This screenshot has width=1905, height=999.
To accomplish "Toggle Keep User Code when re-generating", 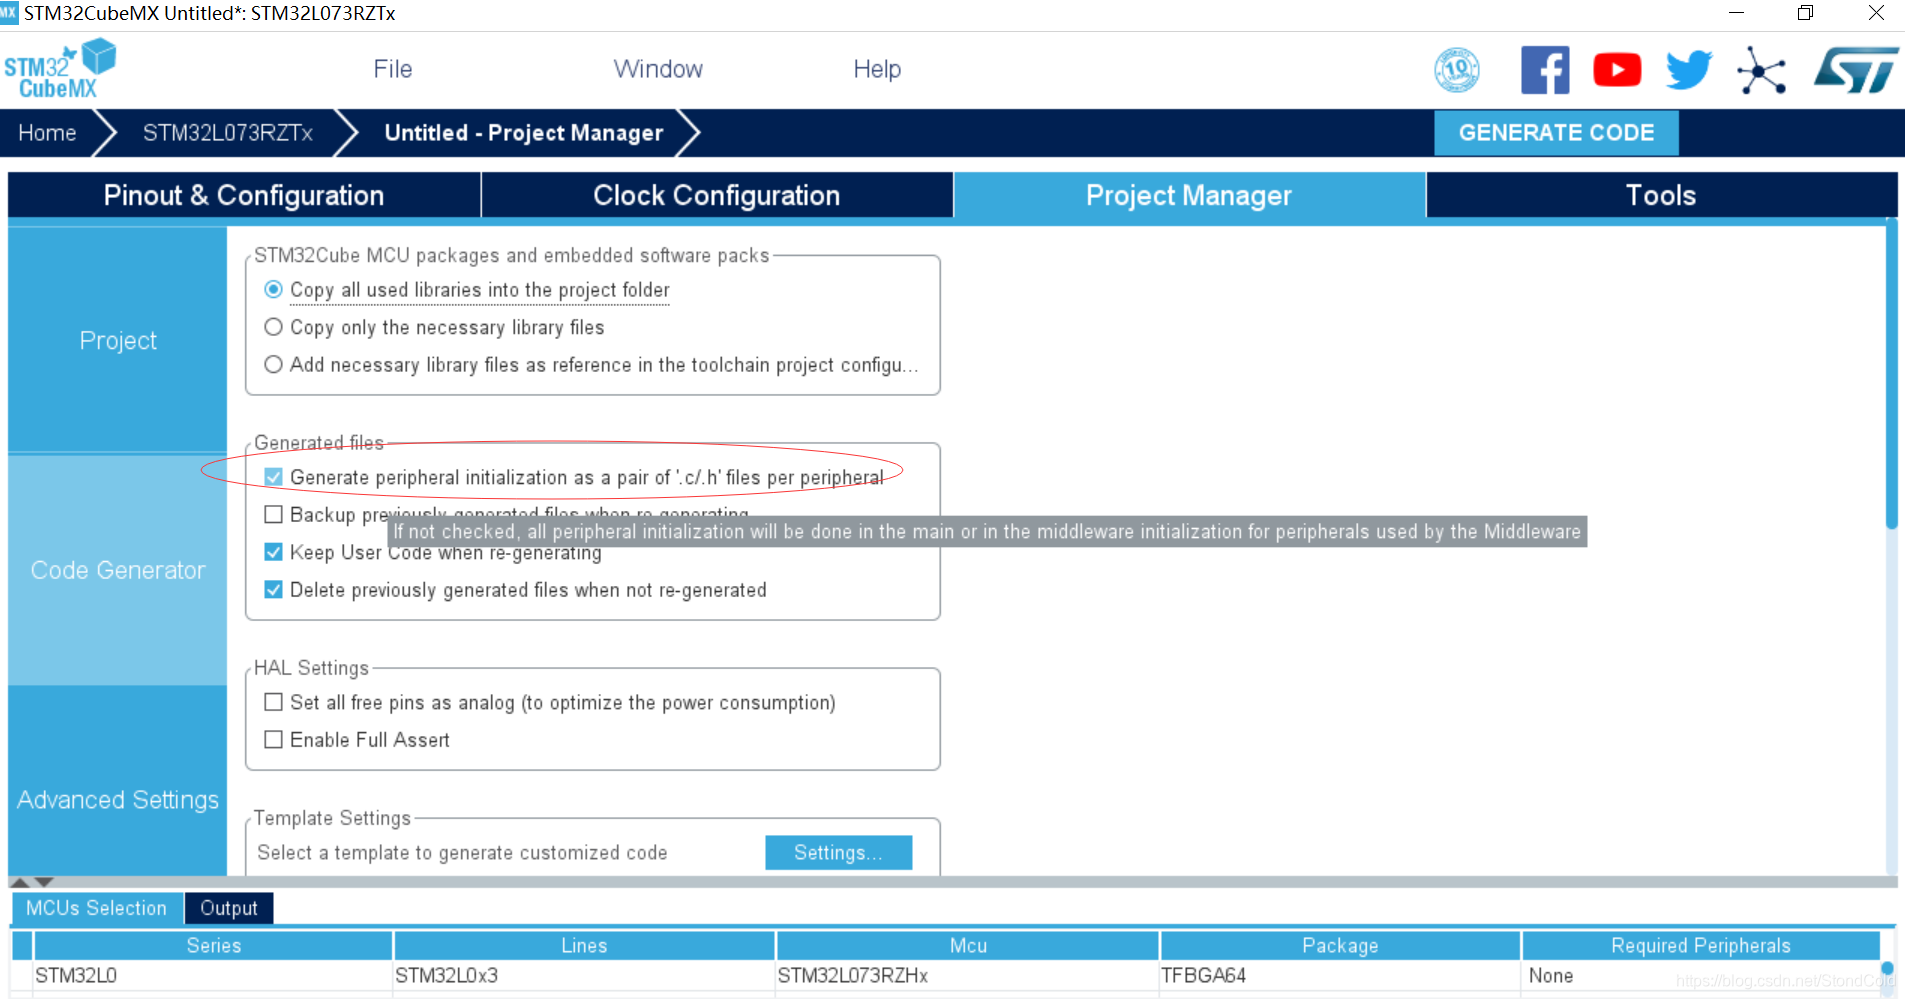I will point(273,552).
